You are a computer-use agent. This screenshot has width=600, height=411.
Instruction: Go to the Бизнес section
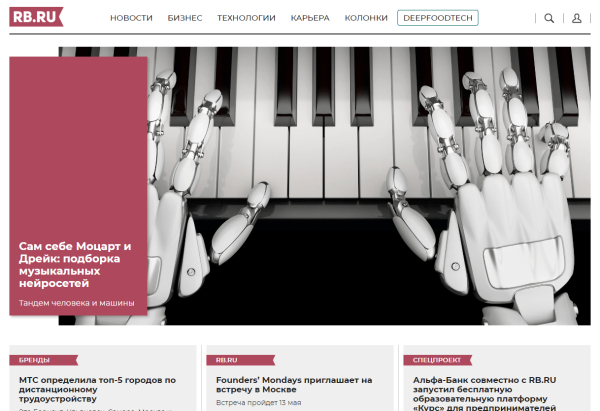tap(185, 18)
